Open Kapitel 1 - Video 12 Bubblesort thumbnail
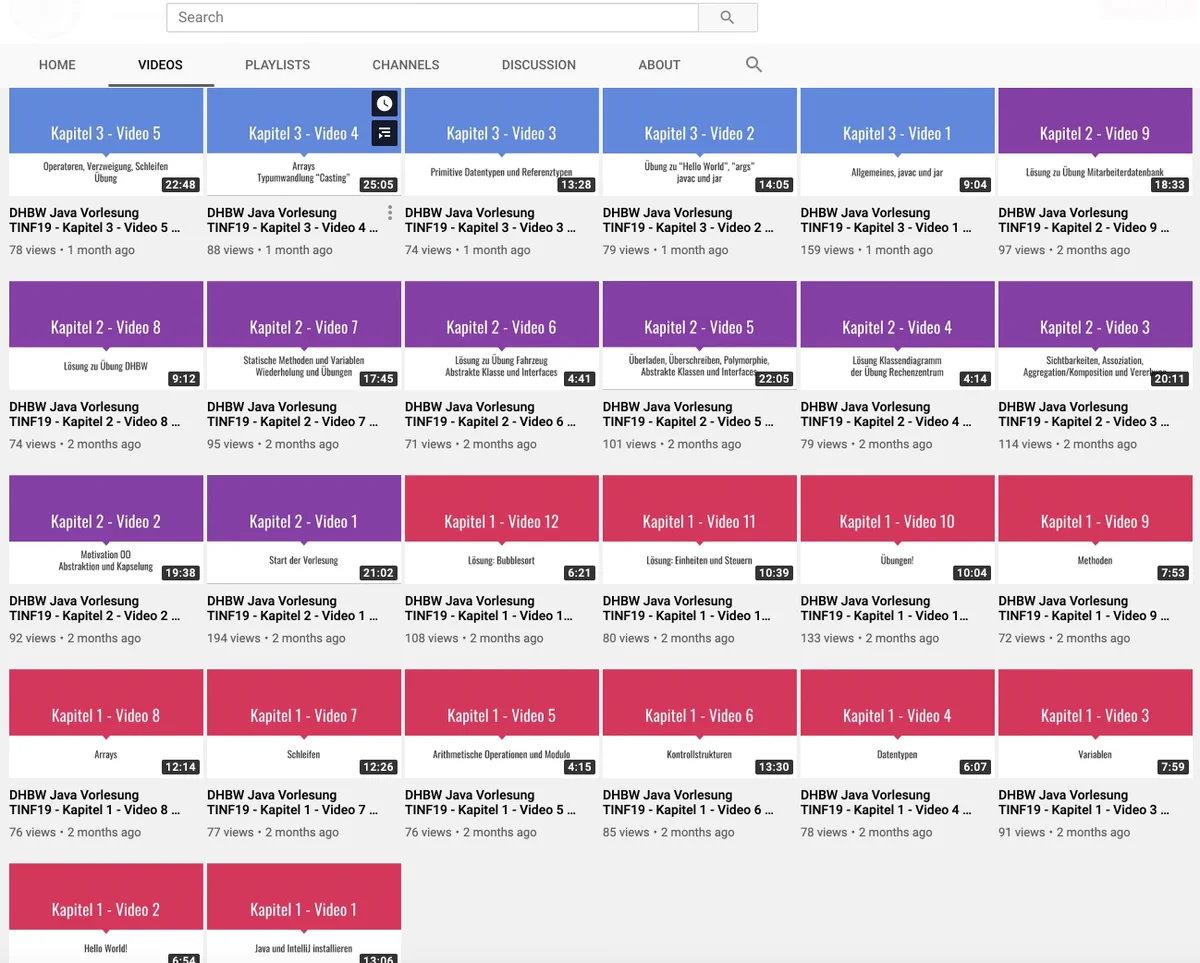 click(x=502, y=530)
